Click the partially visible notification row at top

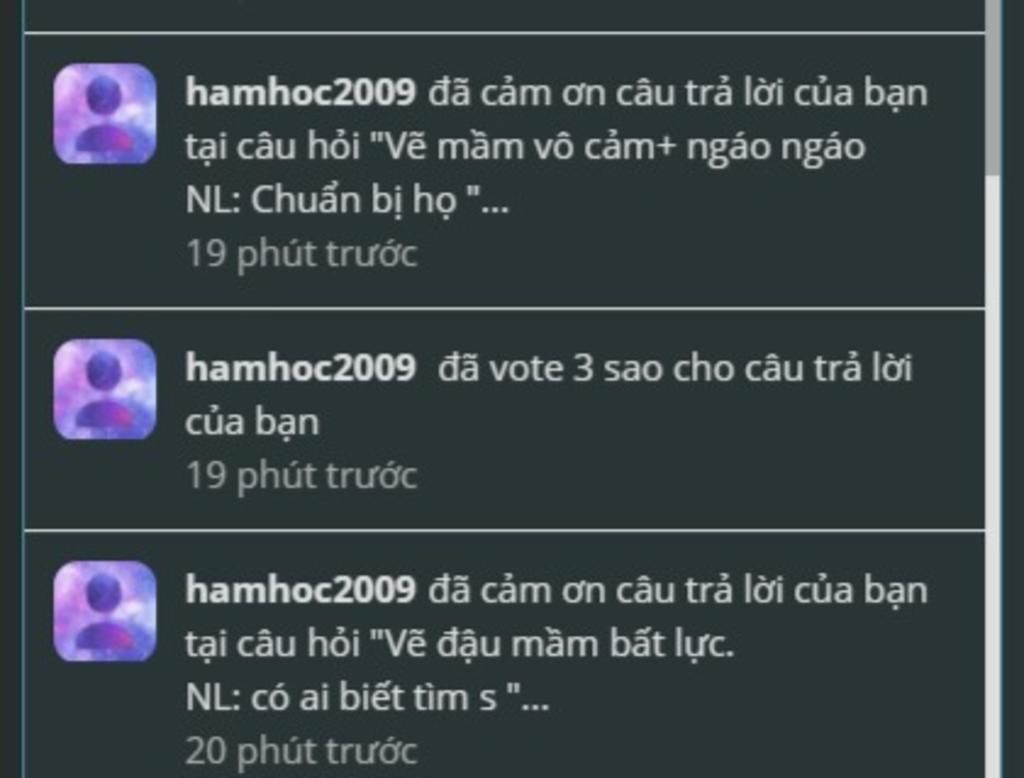click(x=504, y=15)
